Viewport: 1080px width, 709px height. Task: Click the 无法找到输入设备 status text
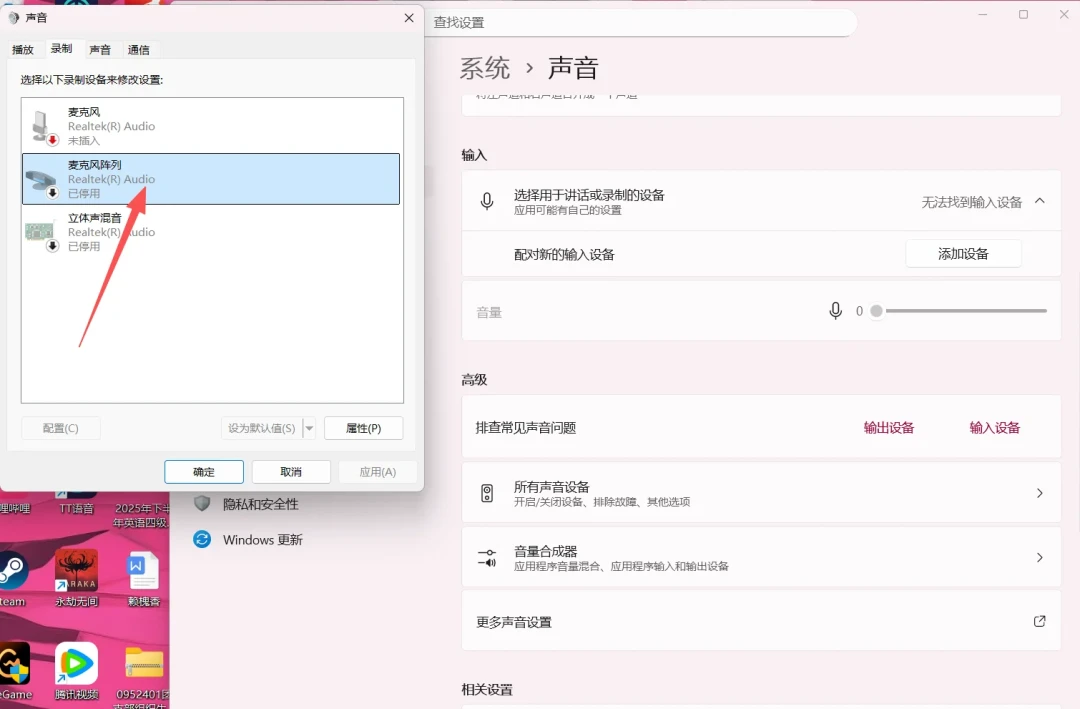[972, 202]
